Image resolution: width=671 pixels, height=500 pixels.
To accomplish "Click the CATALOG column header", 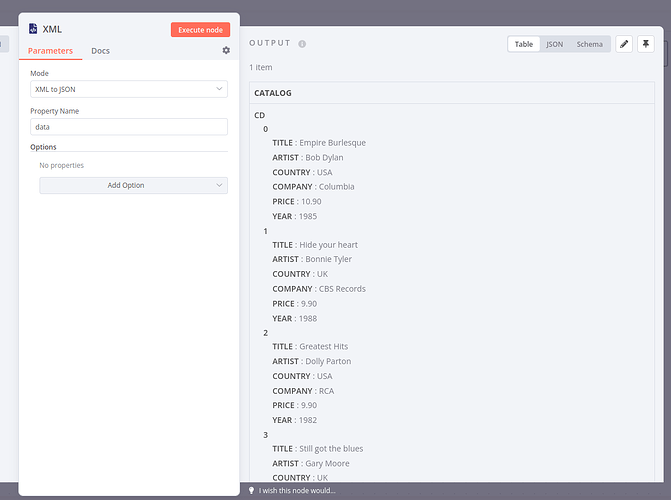I will click(x=273, y=93).
